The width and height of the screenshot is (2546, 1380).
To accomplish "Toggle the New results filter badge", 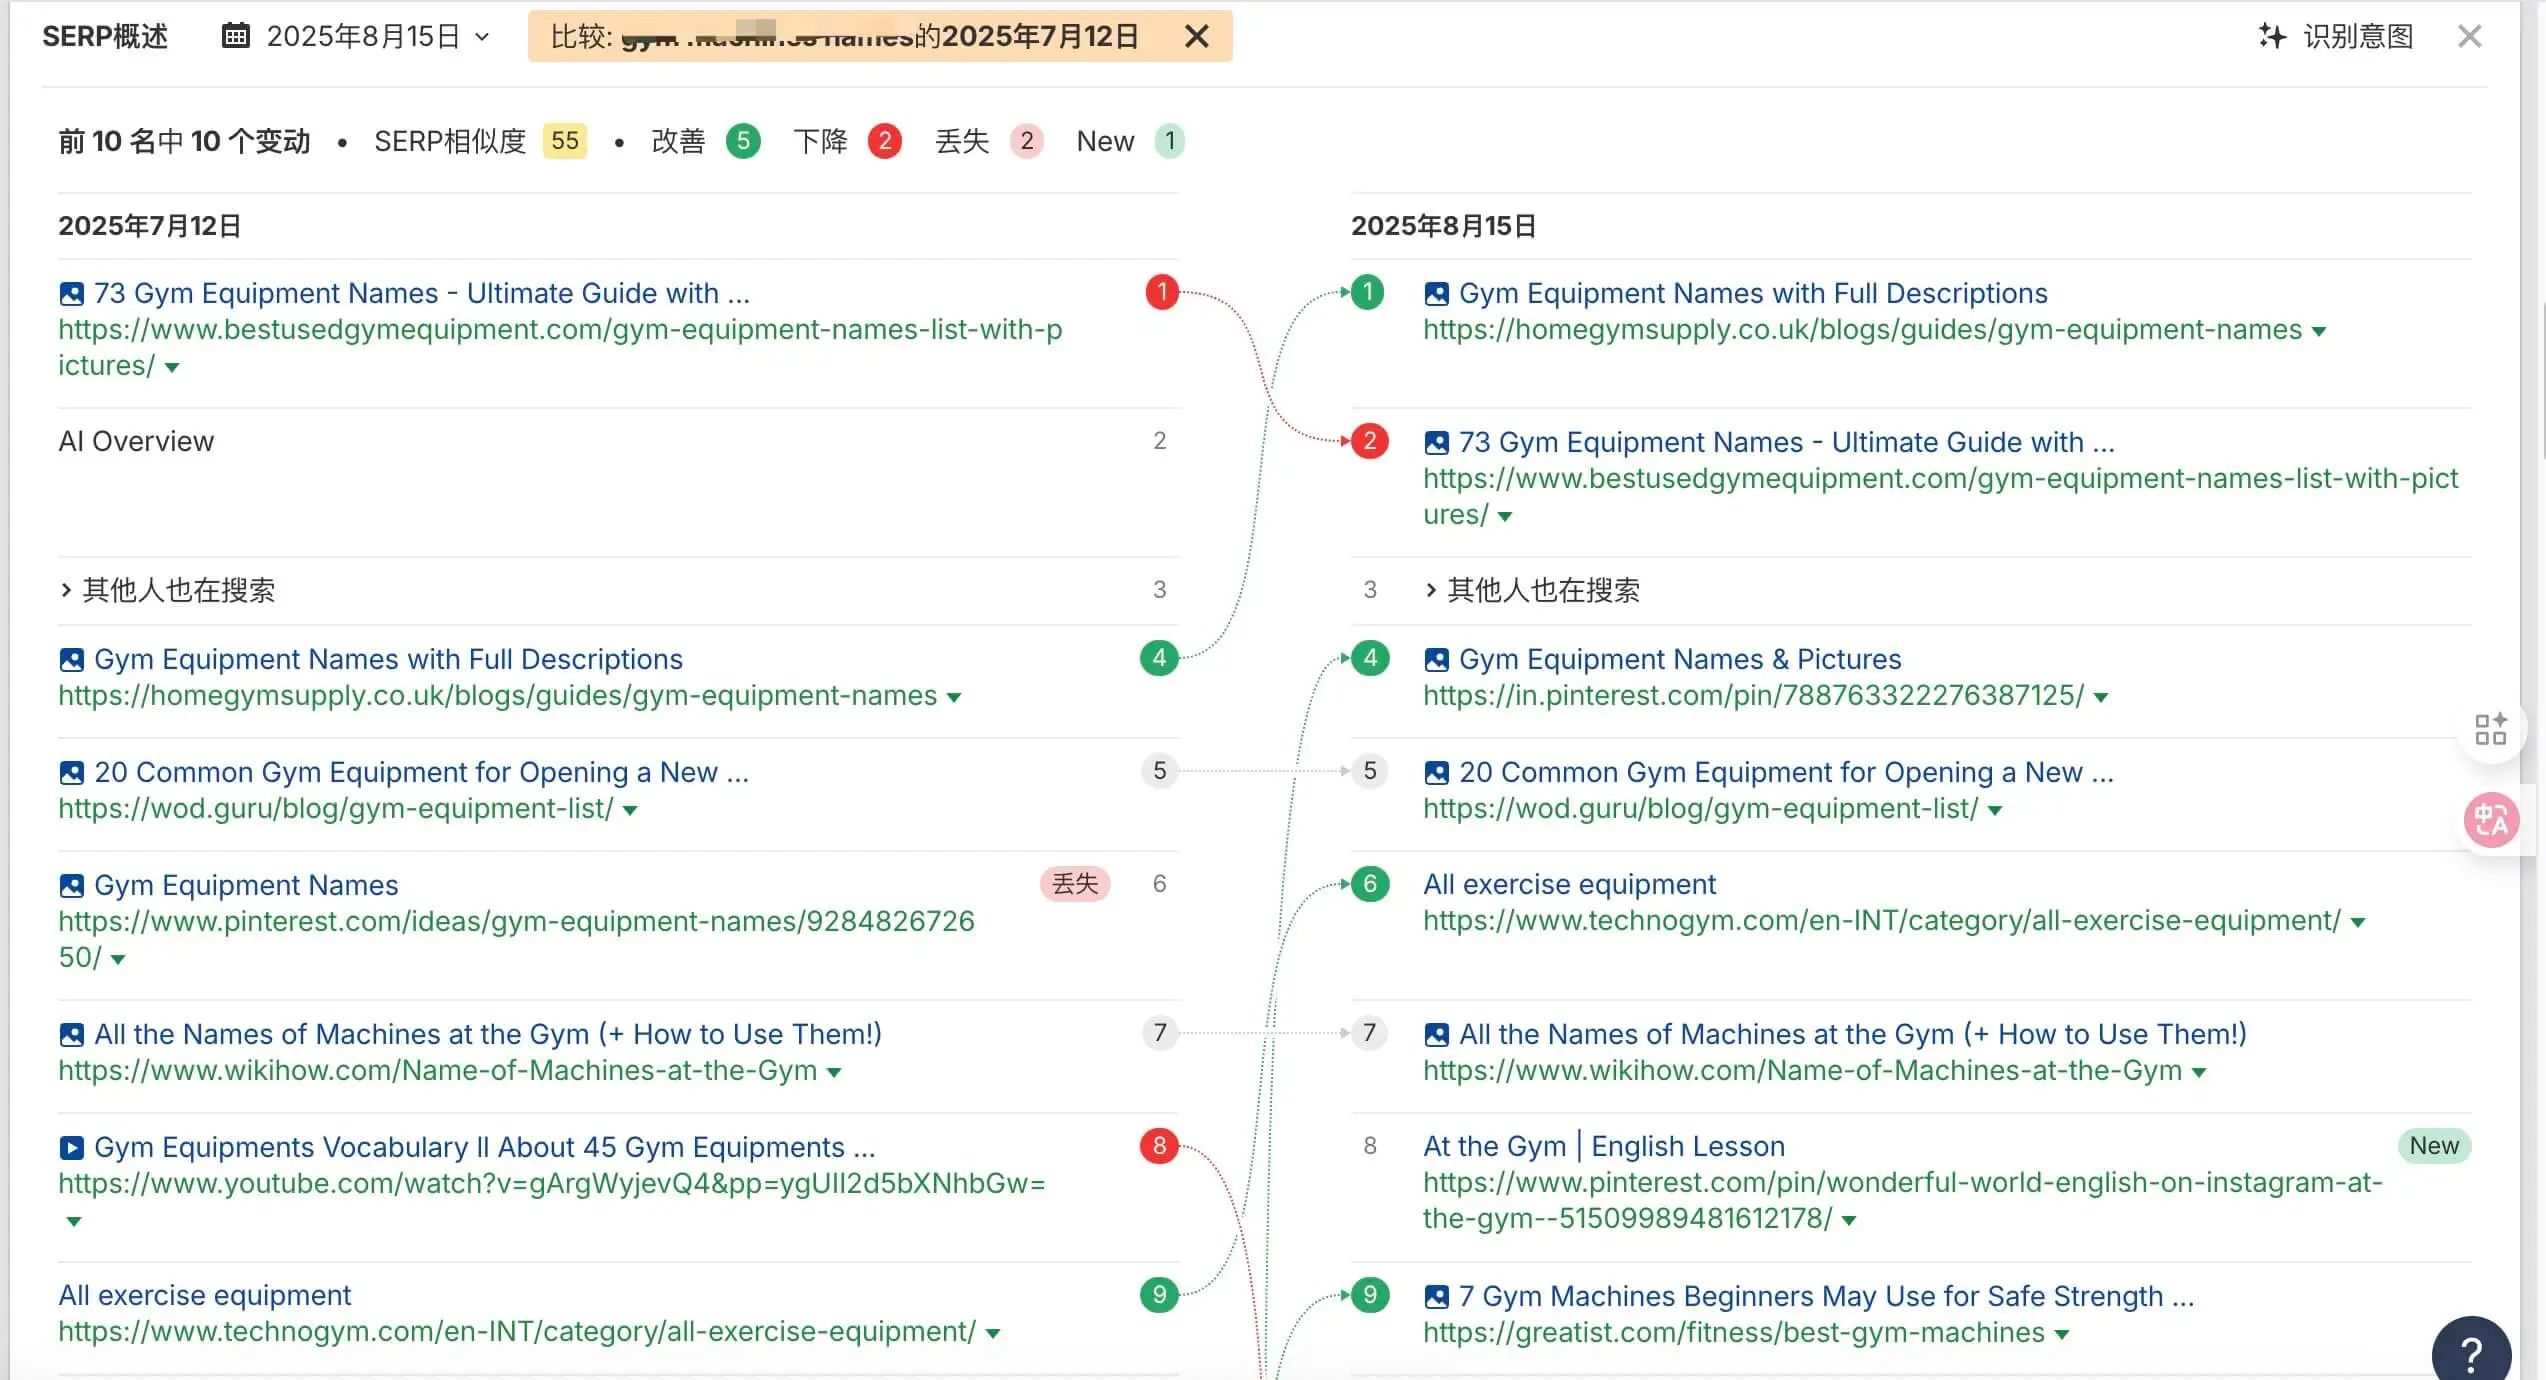I will point(1168,141).
